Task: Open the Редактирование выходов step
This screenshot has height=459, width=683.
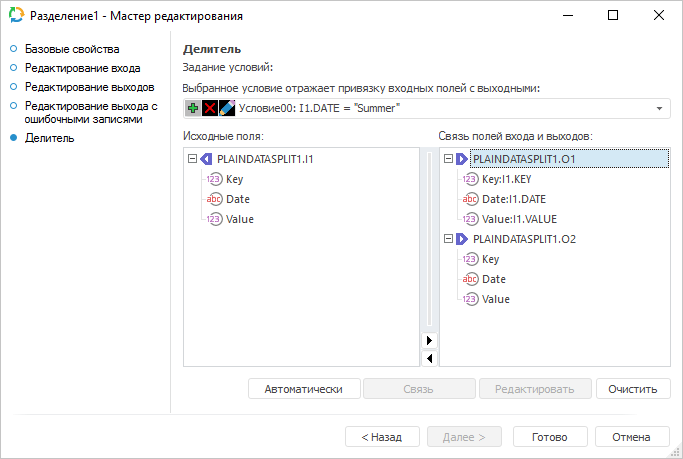Action: point(89,87)
